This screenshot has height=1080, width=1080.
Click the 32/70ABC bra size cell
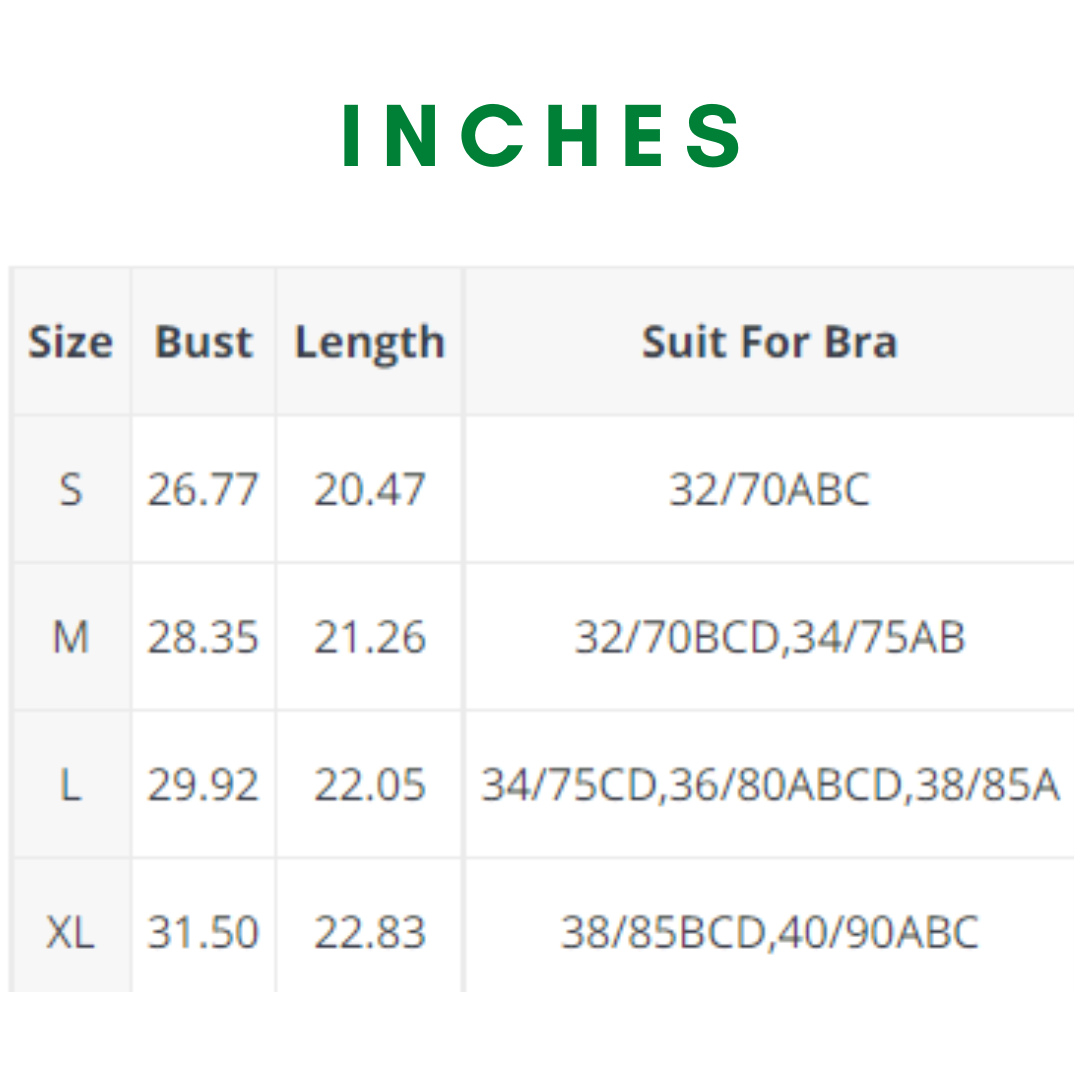click(x=769, y=490)
